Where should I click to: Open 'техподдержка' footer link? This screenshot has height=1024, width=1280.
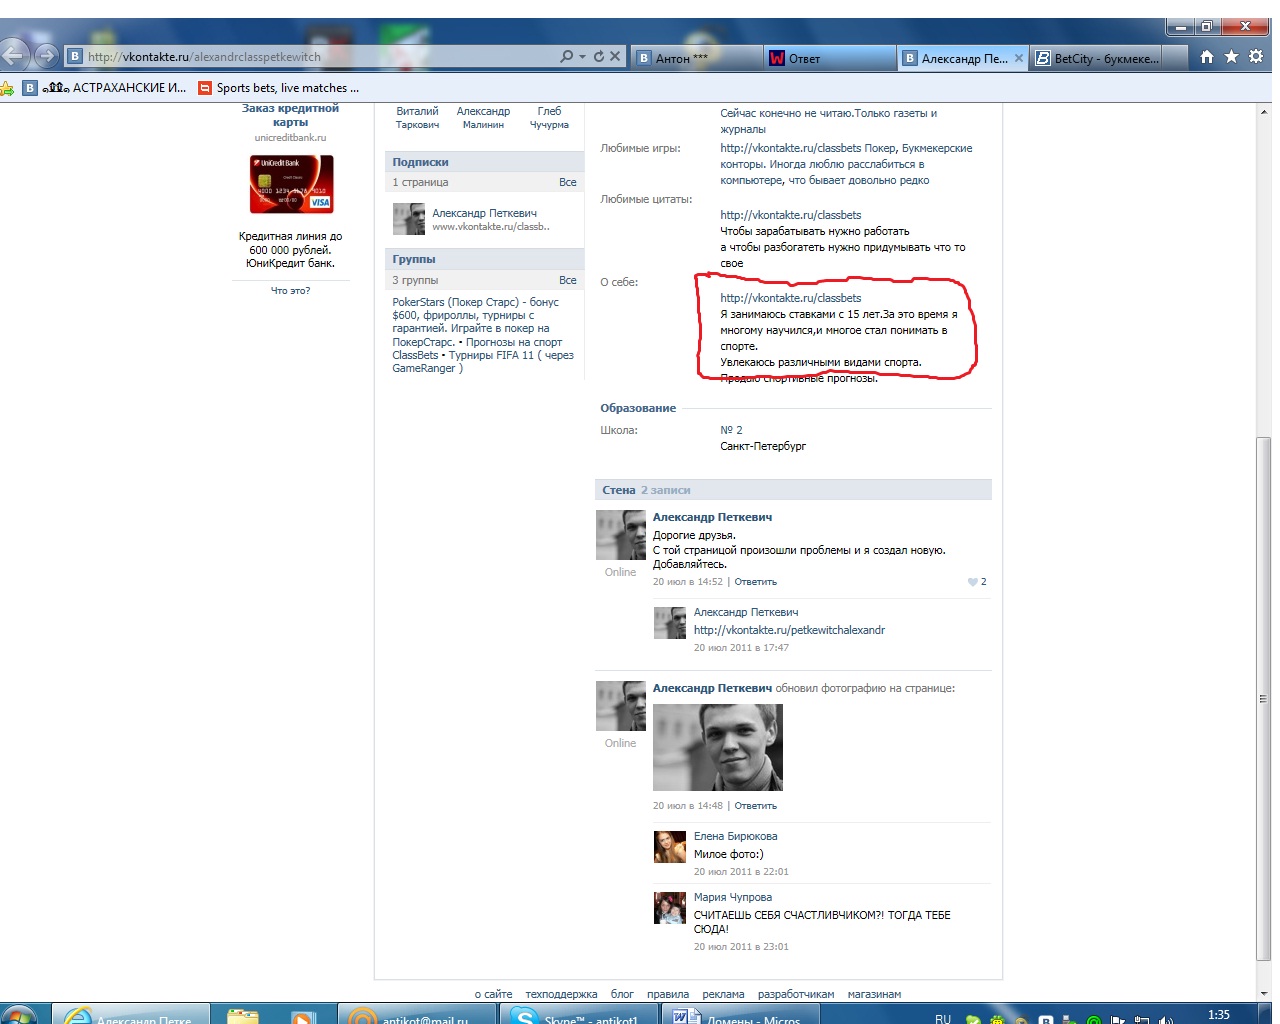pos(561,994)
